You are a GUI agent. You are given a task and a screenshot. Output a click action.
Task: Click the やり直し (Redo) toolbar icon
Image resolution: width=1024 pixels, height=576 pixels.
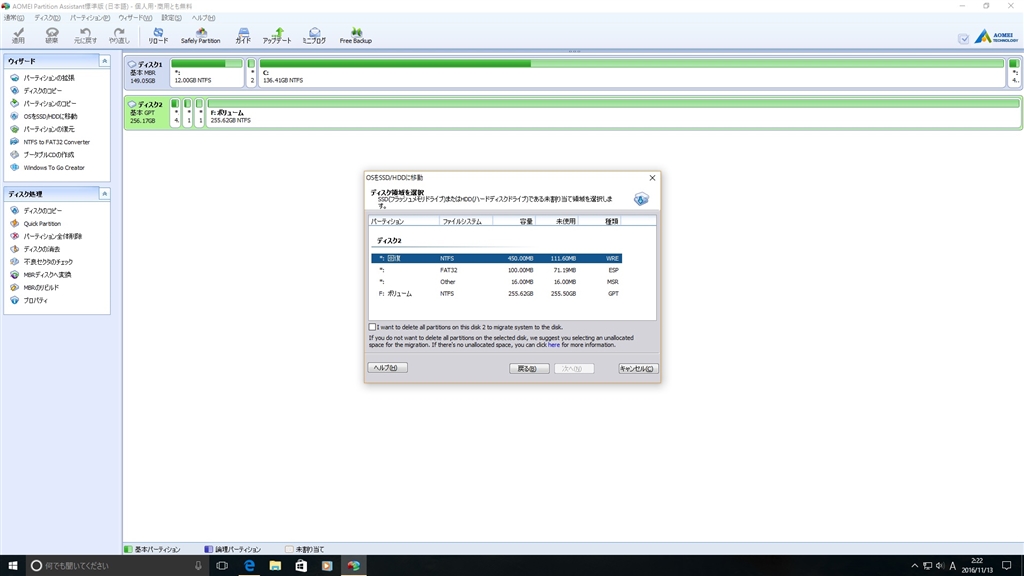click(119, 35)
